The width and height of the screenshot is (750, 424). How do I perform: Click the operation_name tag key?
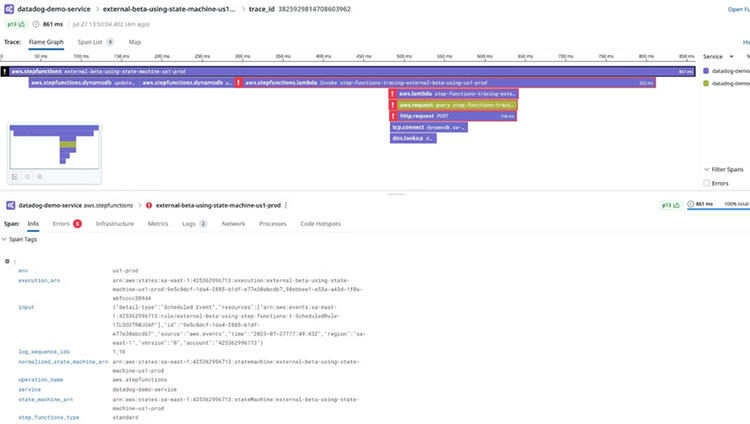pyautogui.click(x=41, y=379)
